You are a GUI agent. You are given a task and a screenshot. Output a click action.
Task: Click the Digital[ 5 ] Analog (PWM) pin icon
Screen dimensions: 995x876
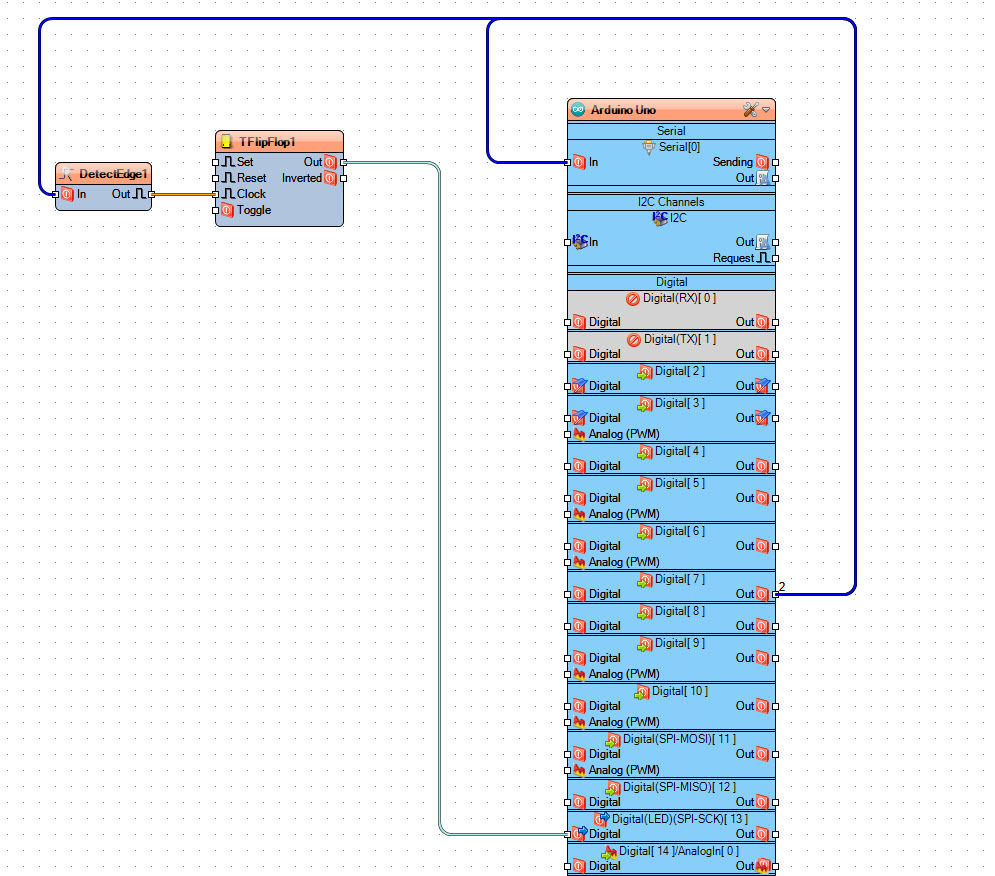pyautogui.click(x=579, y=514)
